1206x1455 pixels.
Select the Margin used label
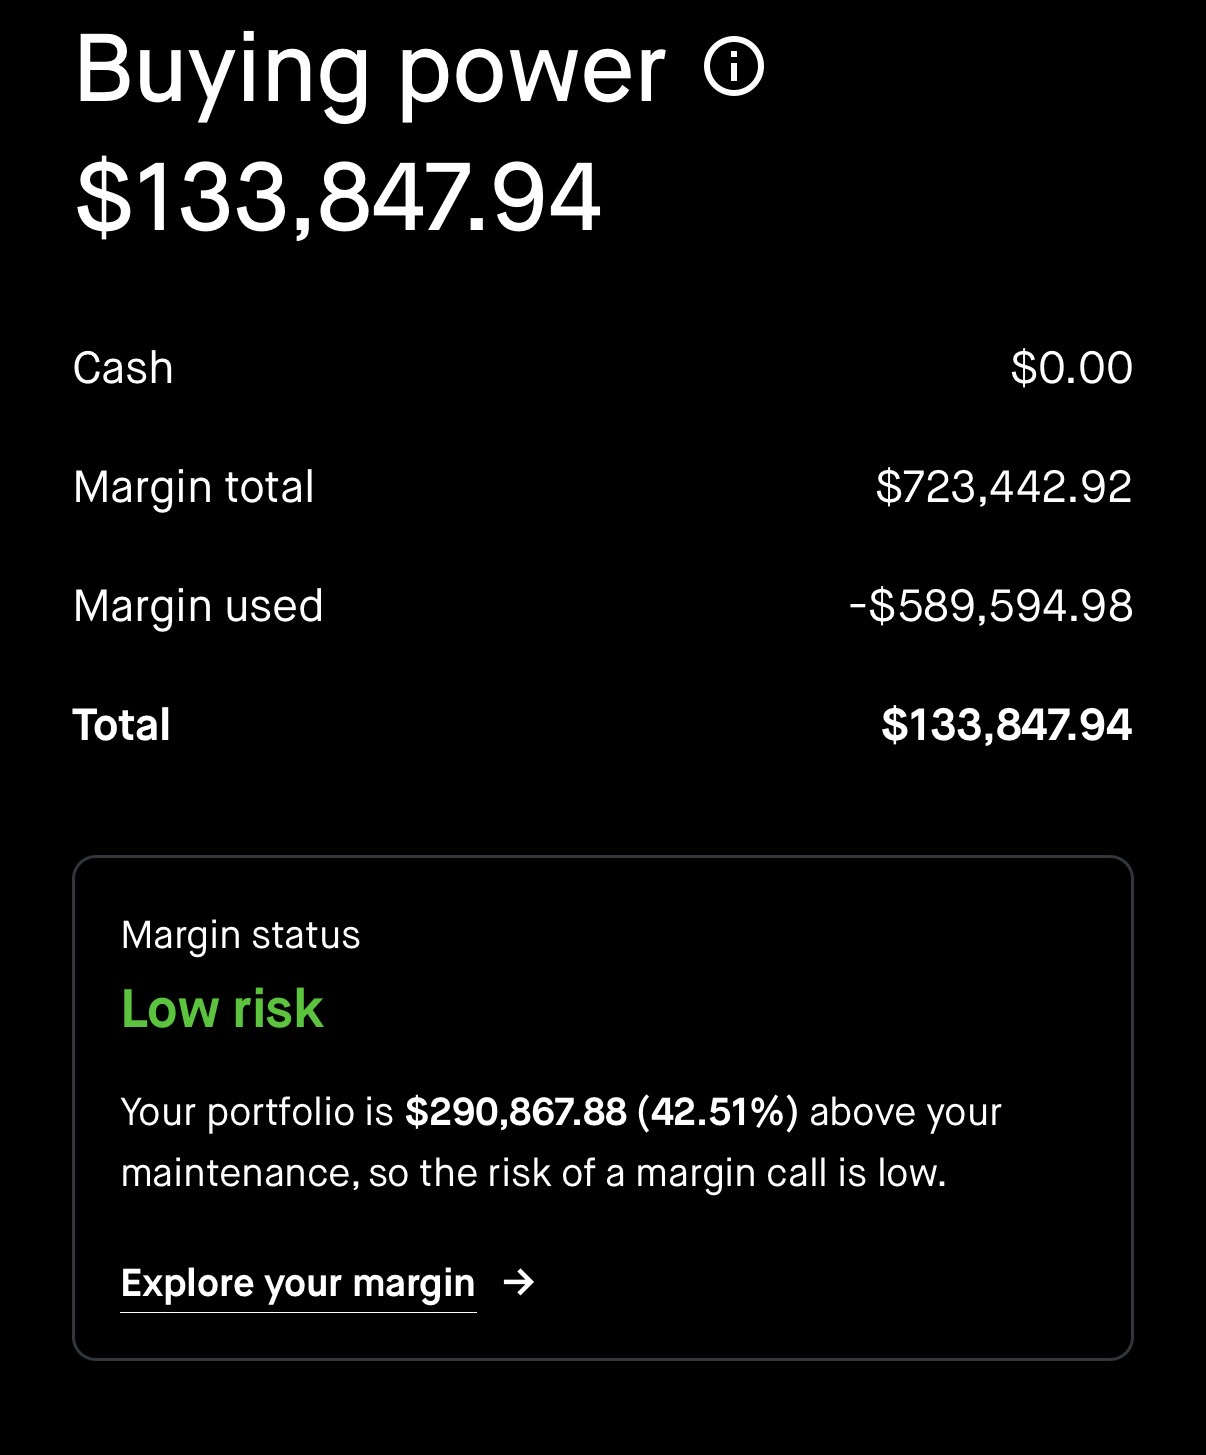click(x=198, y=606)
